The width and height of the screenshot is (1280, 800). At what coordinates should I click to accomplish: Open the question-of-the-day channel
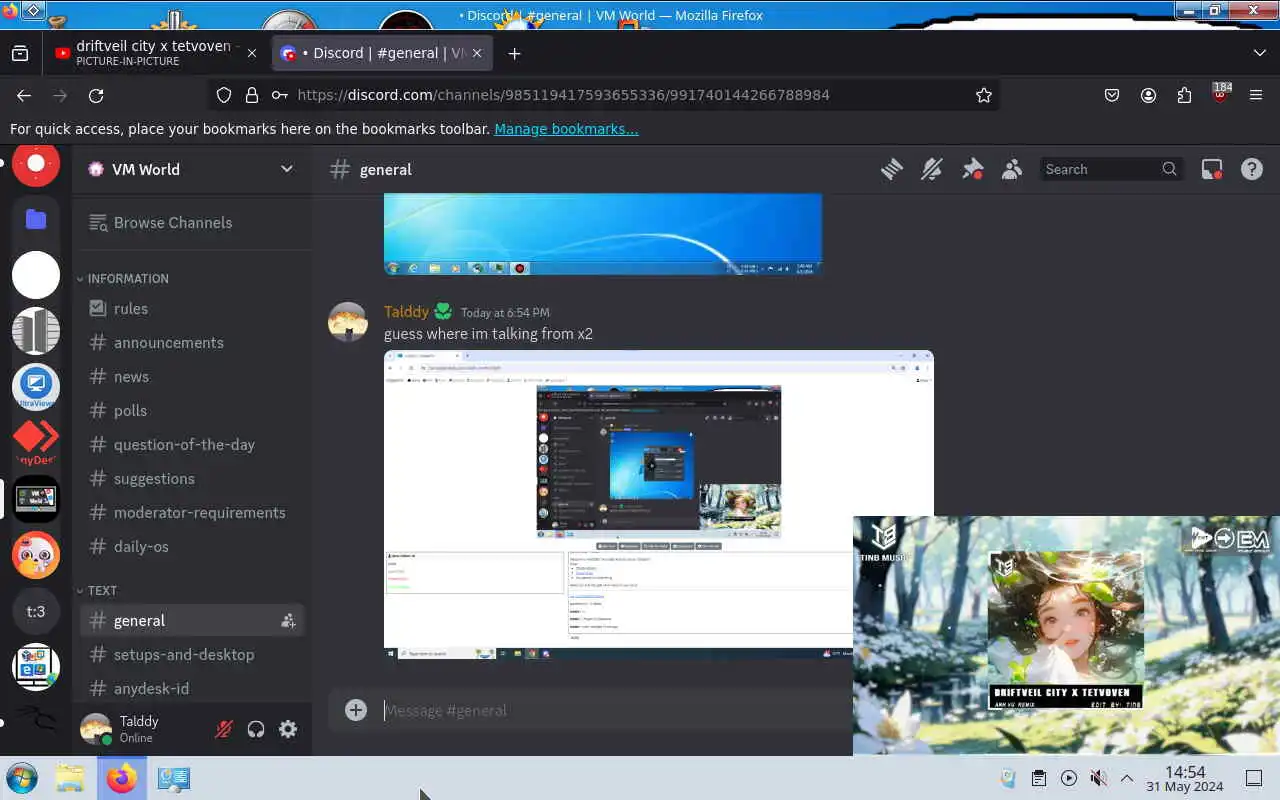pyautogui.click(x=192, y=444)
